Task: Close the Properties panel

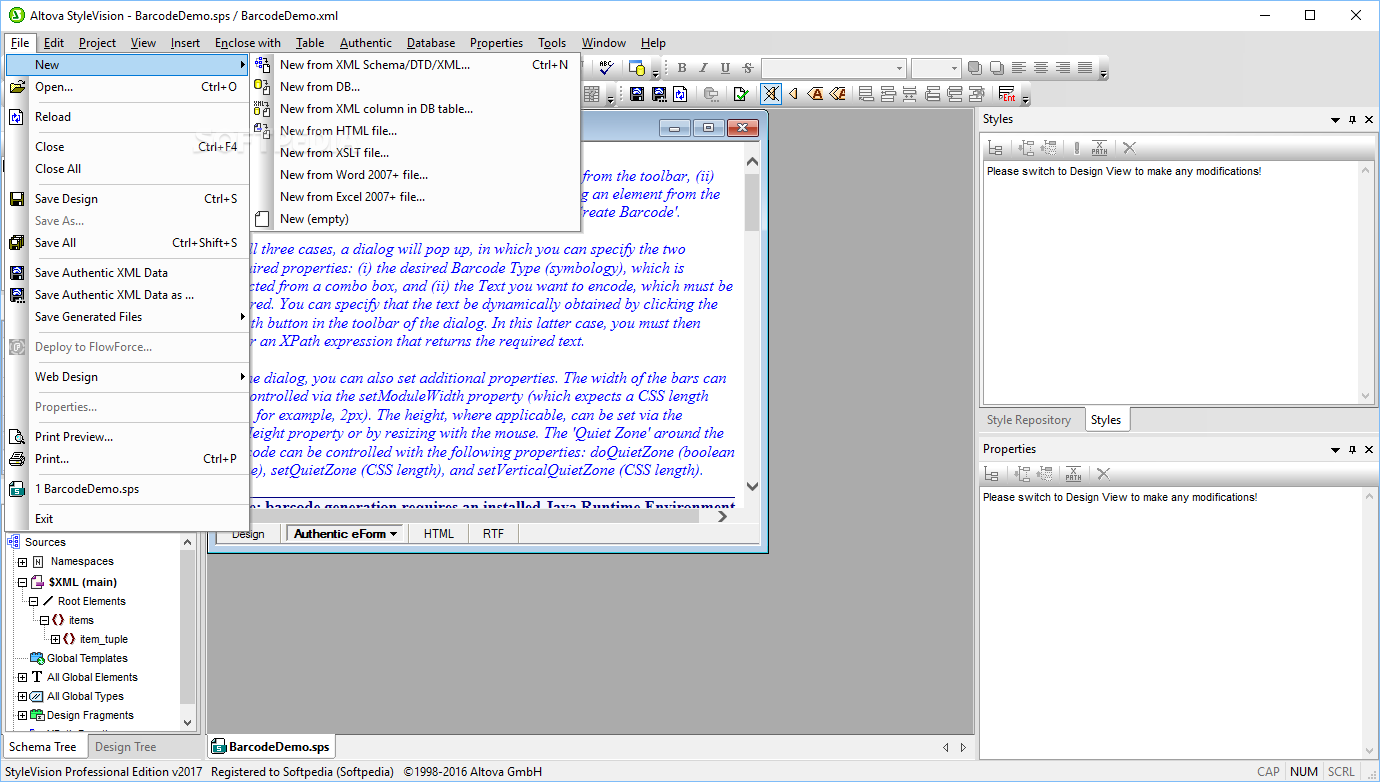Action: point(1368,449)
